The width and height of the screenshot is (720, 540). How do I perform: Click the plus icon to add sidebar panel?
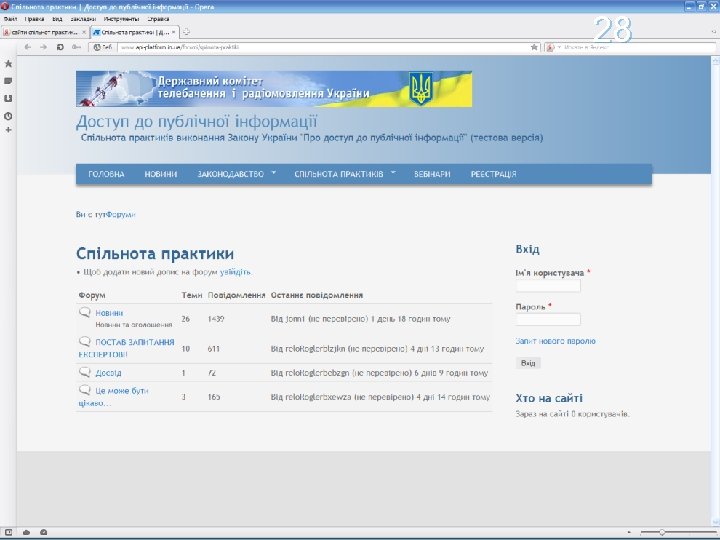[8, 130]
